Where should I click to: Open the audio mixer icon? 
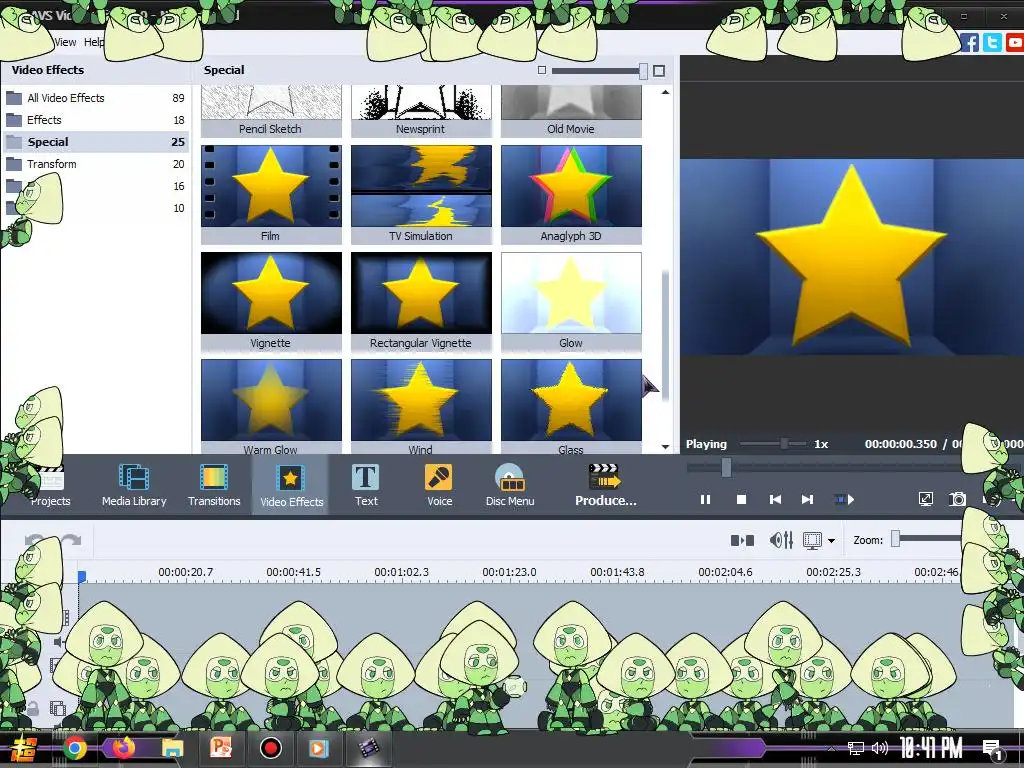coord(781,540)
